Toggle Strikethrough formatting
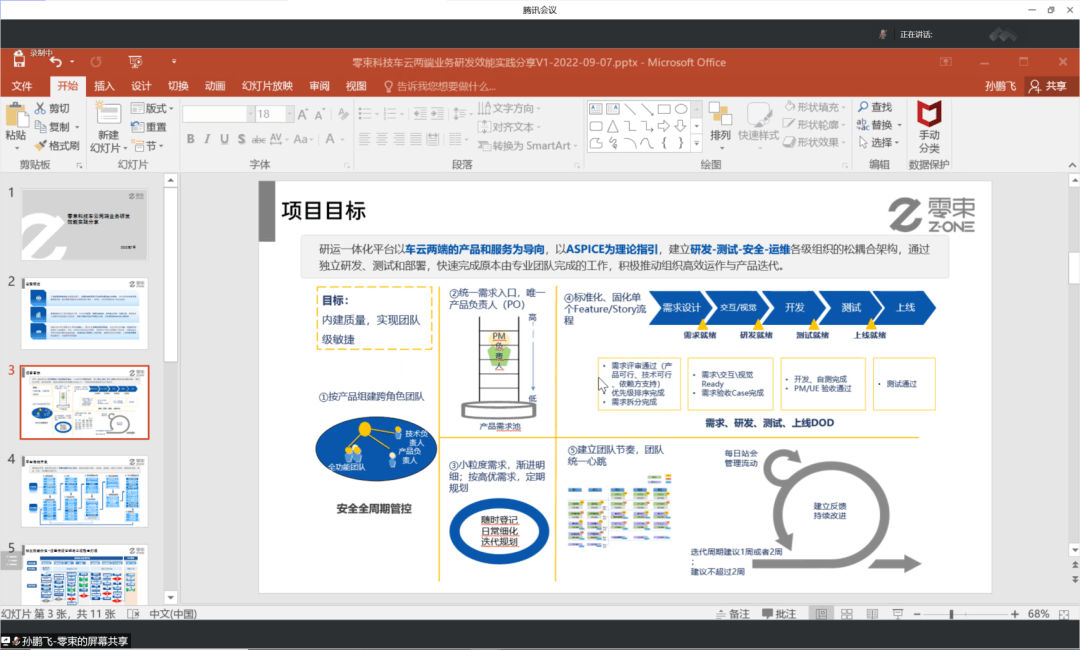The image size is (1080, 650). pyautogui.click(x=258, y=139)
